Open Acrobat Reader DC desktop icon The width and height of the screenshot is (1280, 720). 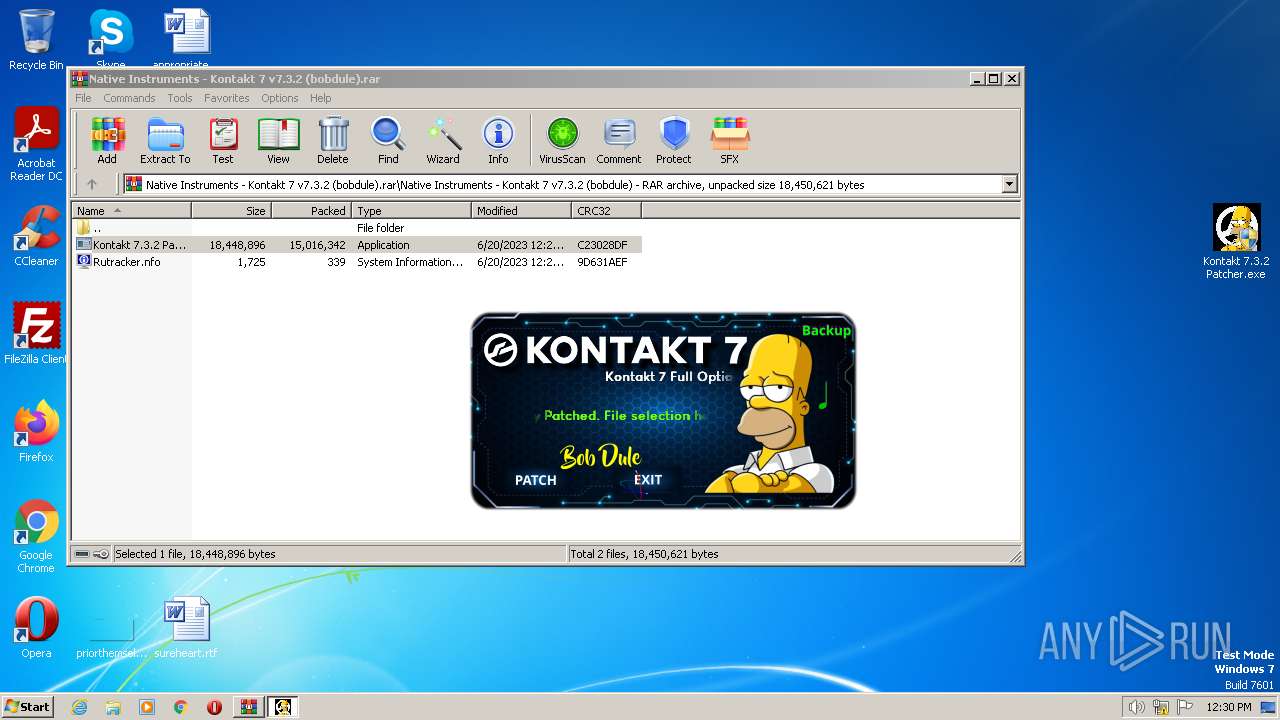click(36, 144)
